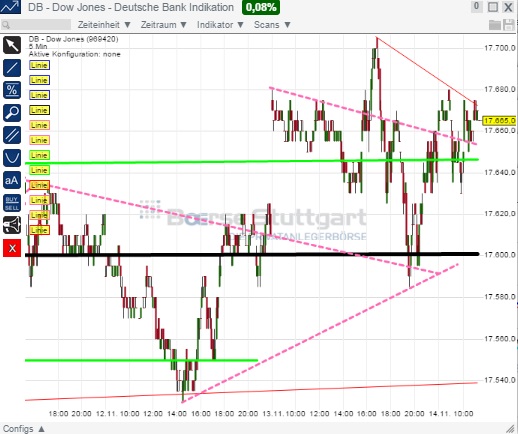Close the chart window
The height and width of the screenshot is (434, 518).
[x=508, y=7]
